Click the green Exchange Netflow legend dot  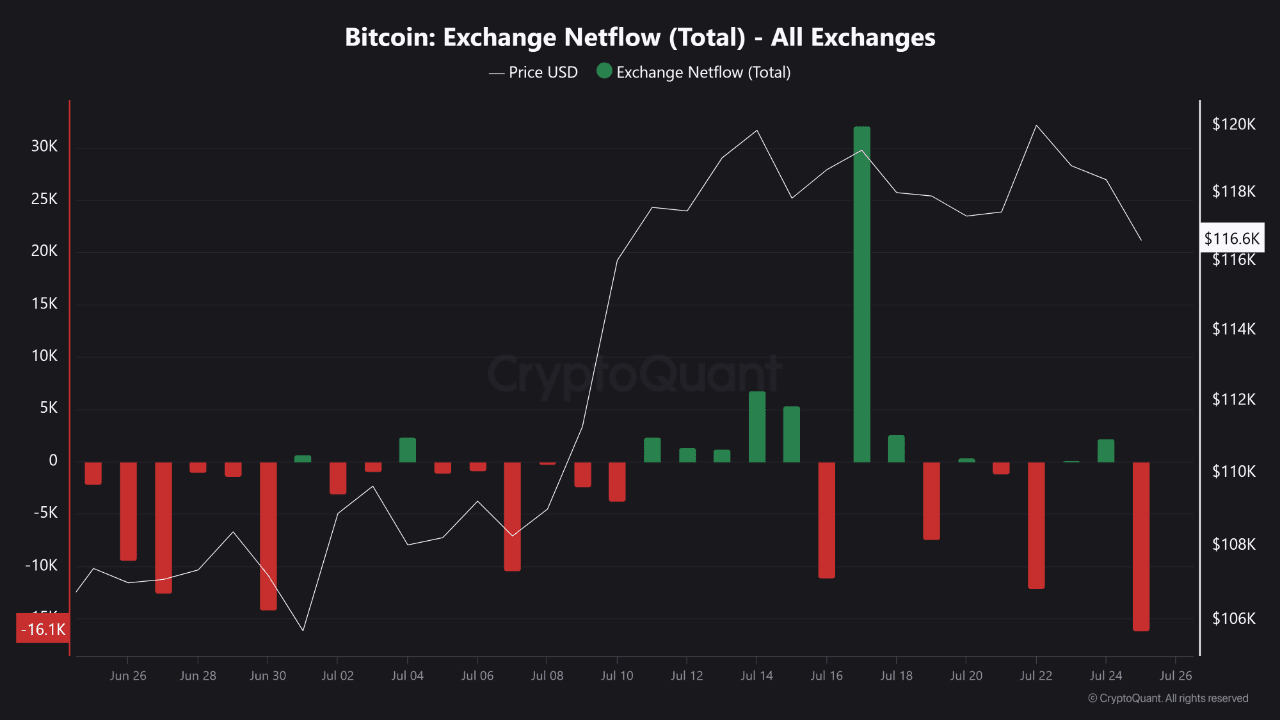coord(604,71)
